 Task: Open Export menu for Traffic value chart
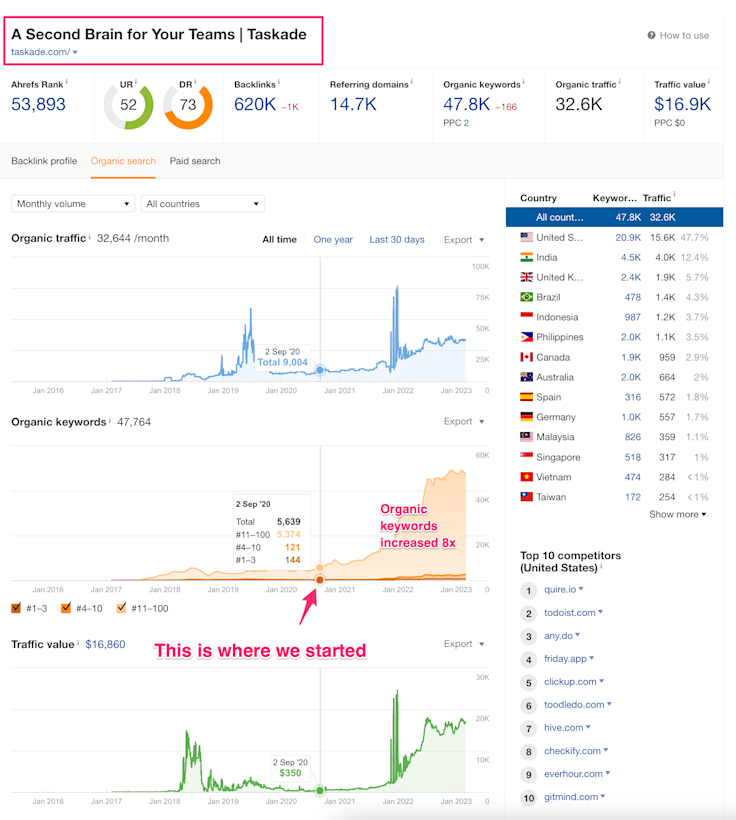tap(463, 644)
